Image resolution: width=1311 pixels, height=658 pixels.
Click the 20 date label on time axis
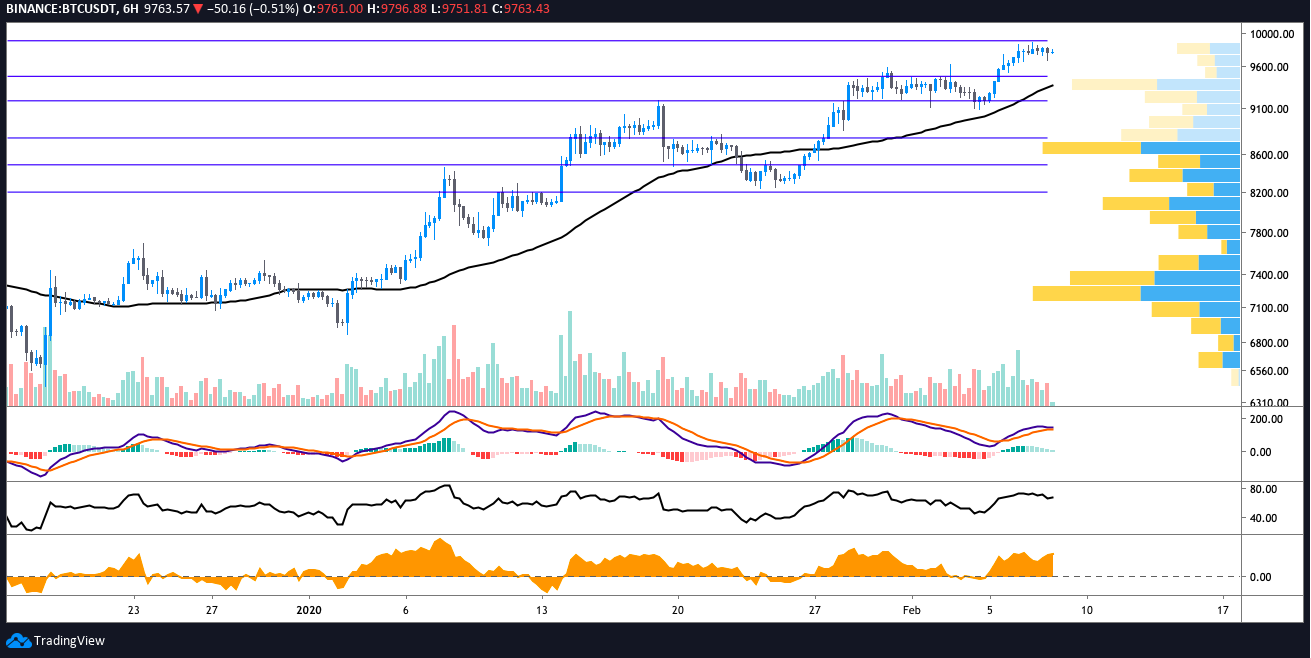coord(677,609)
